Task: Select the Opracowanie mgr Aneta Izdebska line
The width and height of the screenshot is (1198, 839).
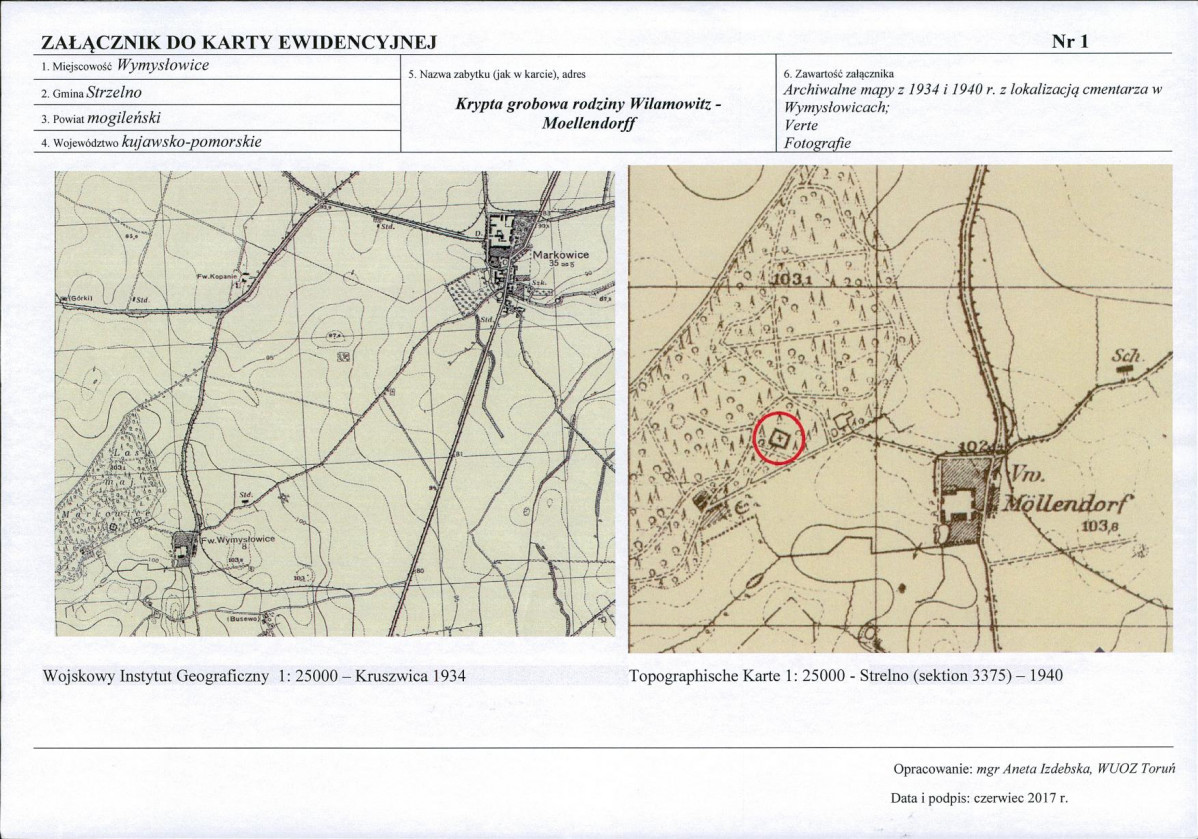Action: [x=1034, y=769]
